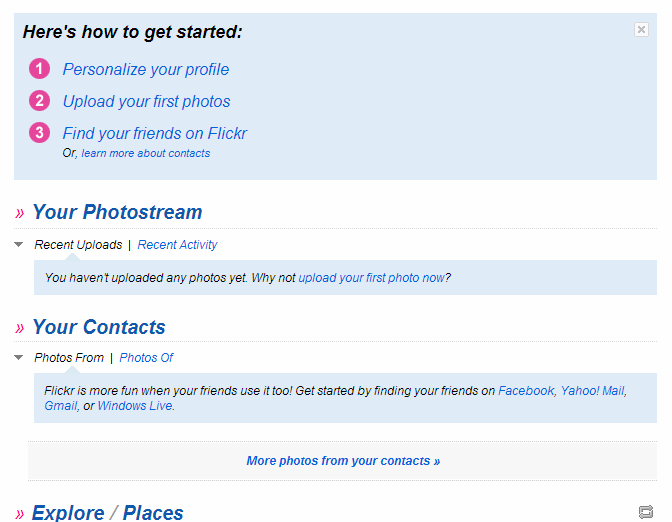Click learn more about contacts link

coord(146,153)
